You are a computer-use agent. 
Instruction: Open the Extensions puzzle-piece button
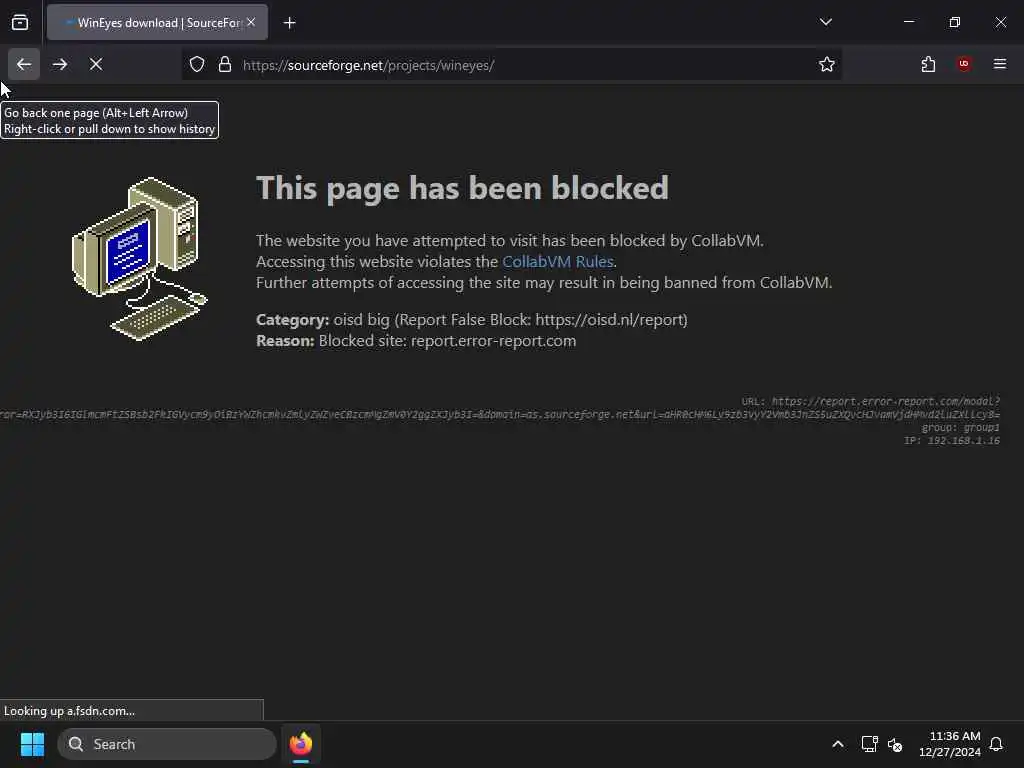point(928,65)
